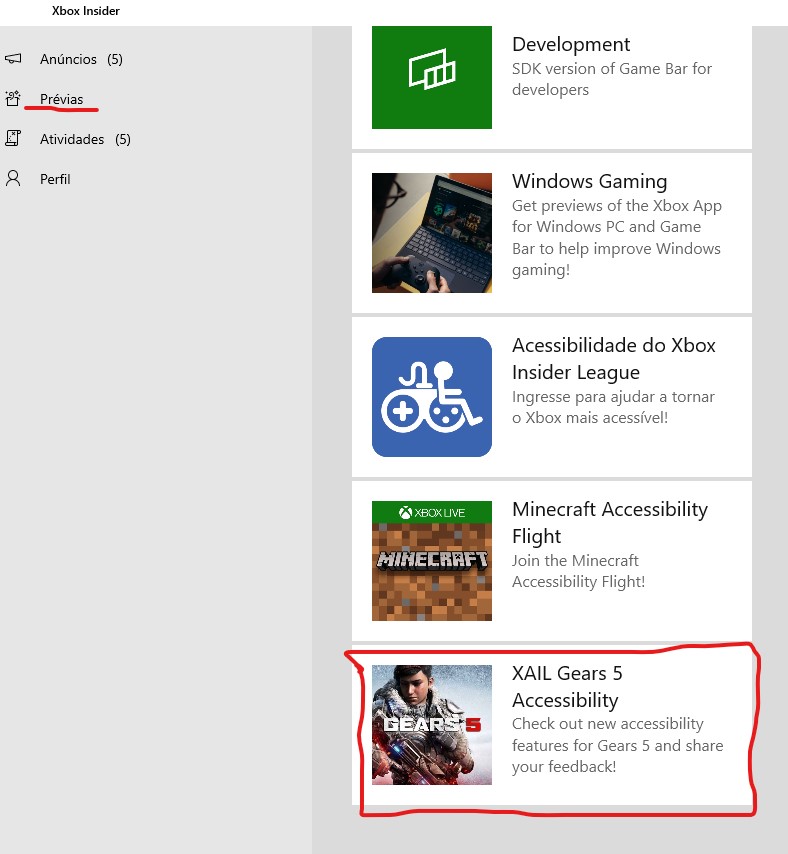The image size is (788, 854).
Task: Click 'Check out new accessibility features' description
Action: 618,745
